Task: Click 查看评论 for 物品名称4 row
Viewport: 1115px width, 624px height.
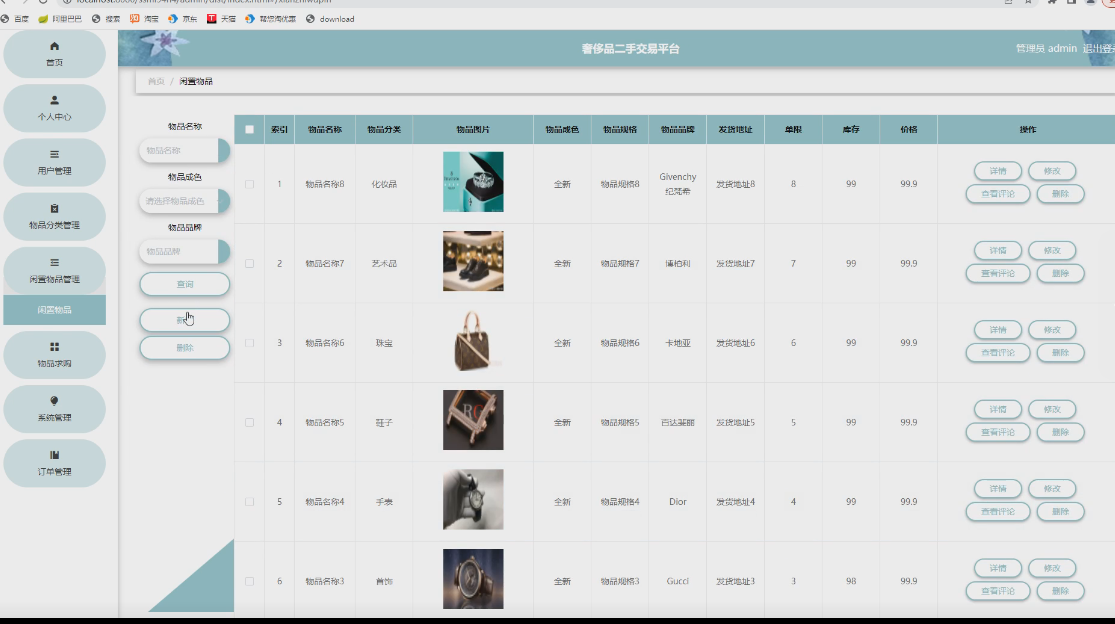Action: pyautogui.click(x=998, y=512)
